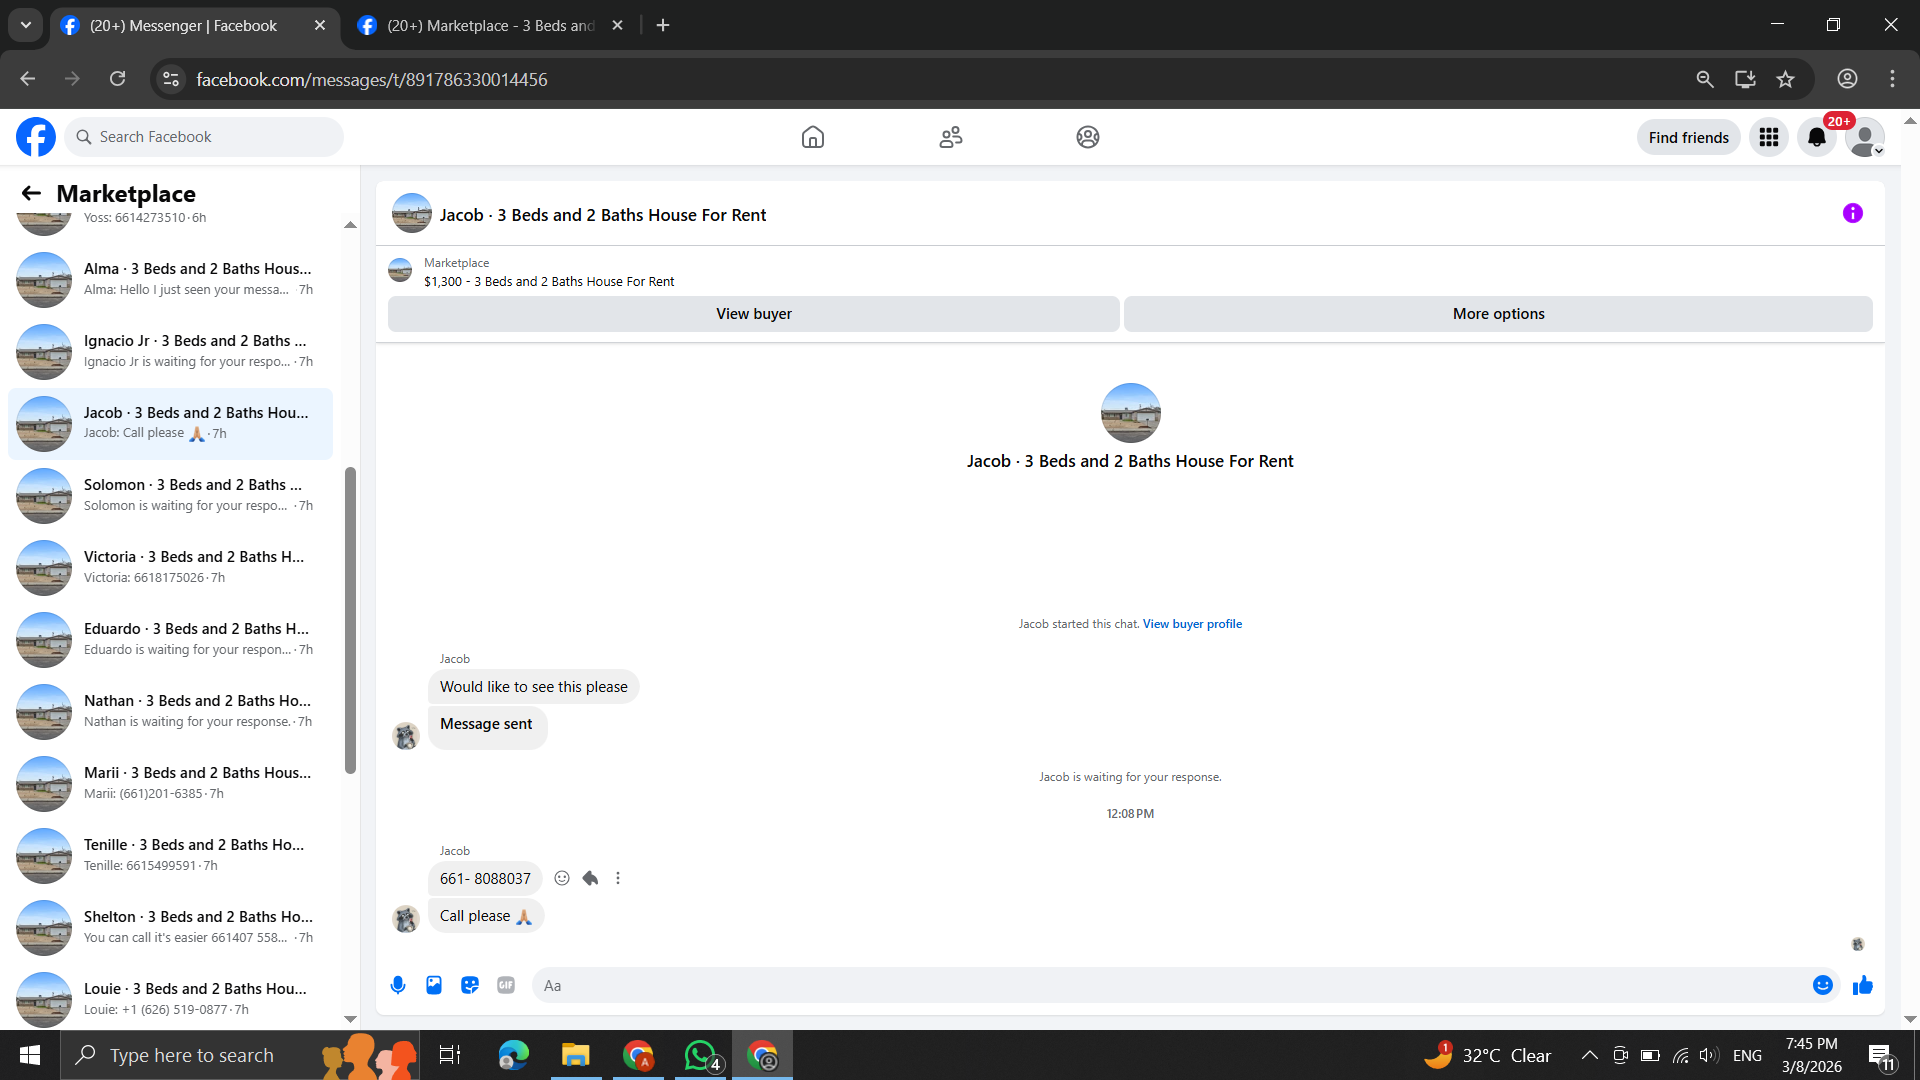Open emoji picker in message box
This screenshot has width=1920, height=1080.
1822,985
